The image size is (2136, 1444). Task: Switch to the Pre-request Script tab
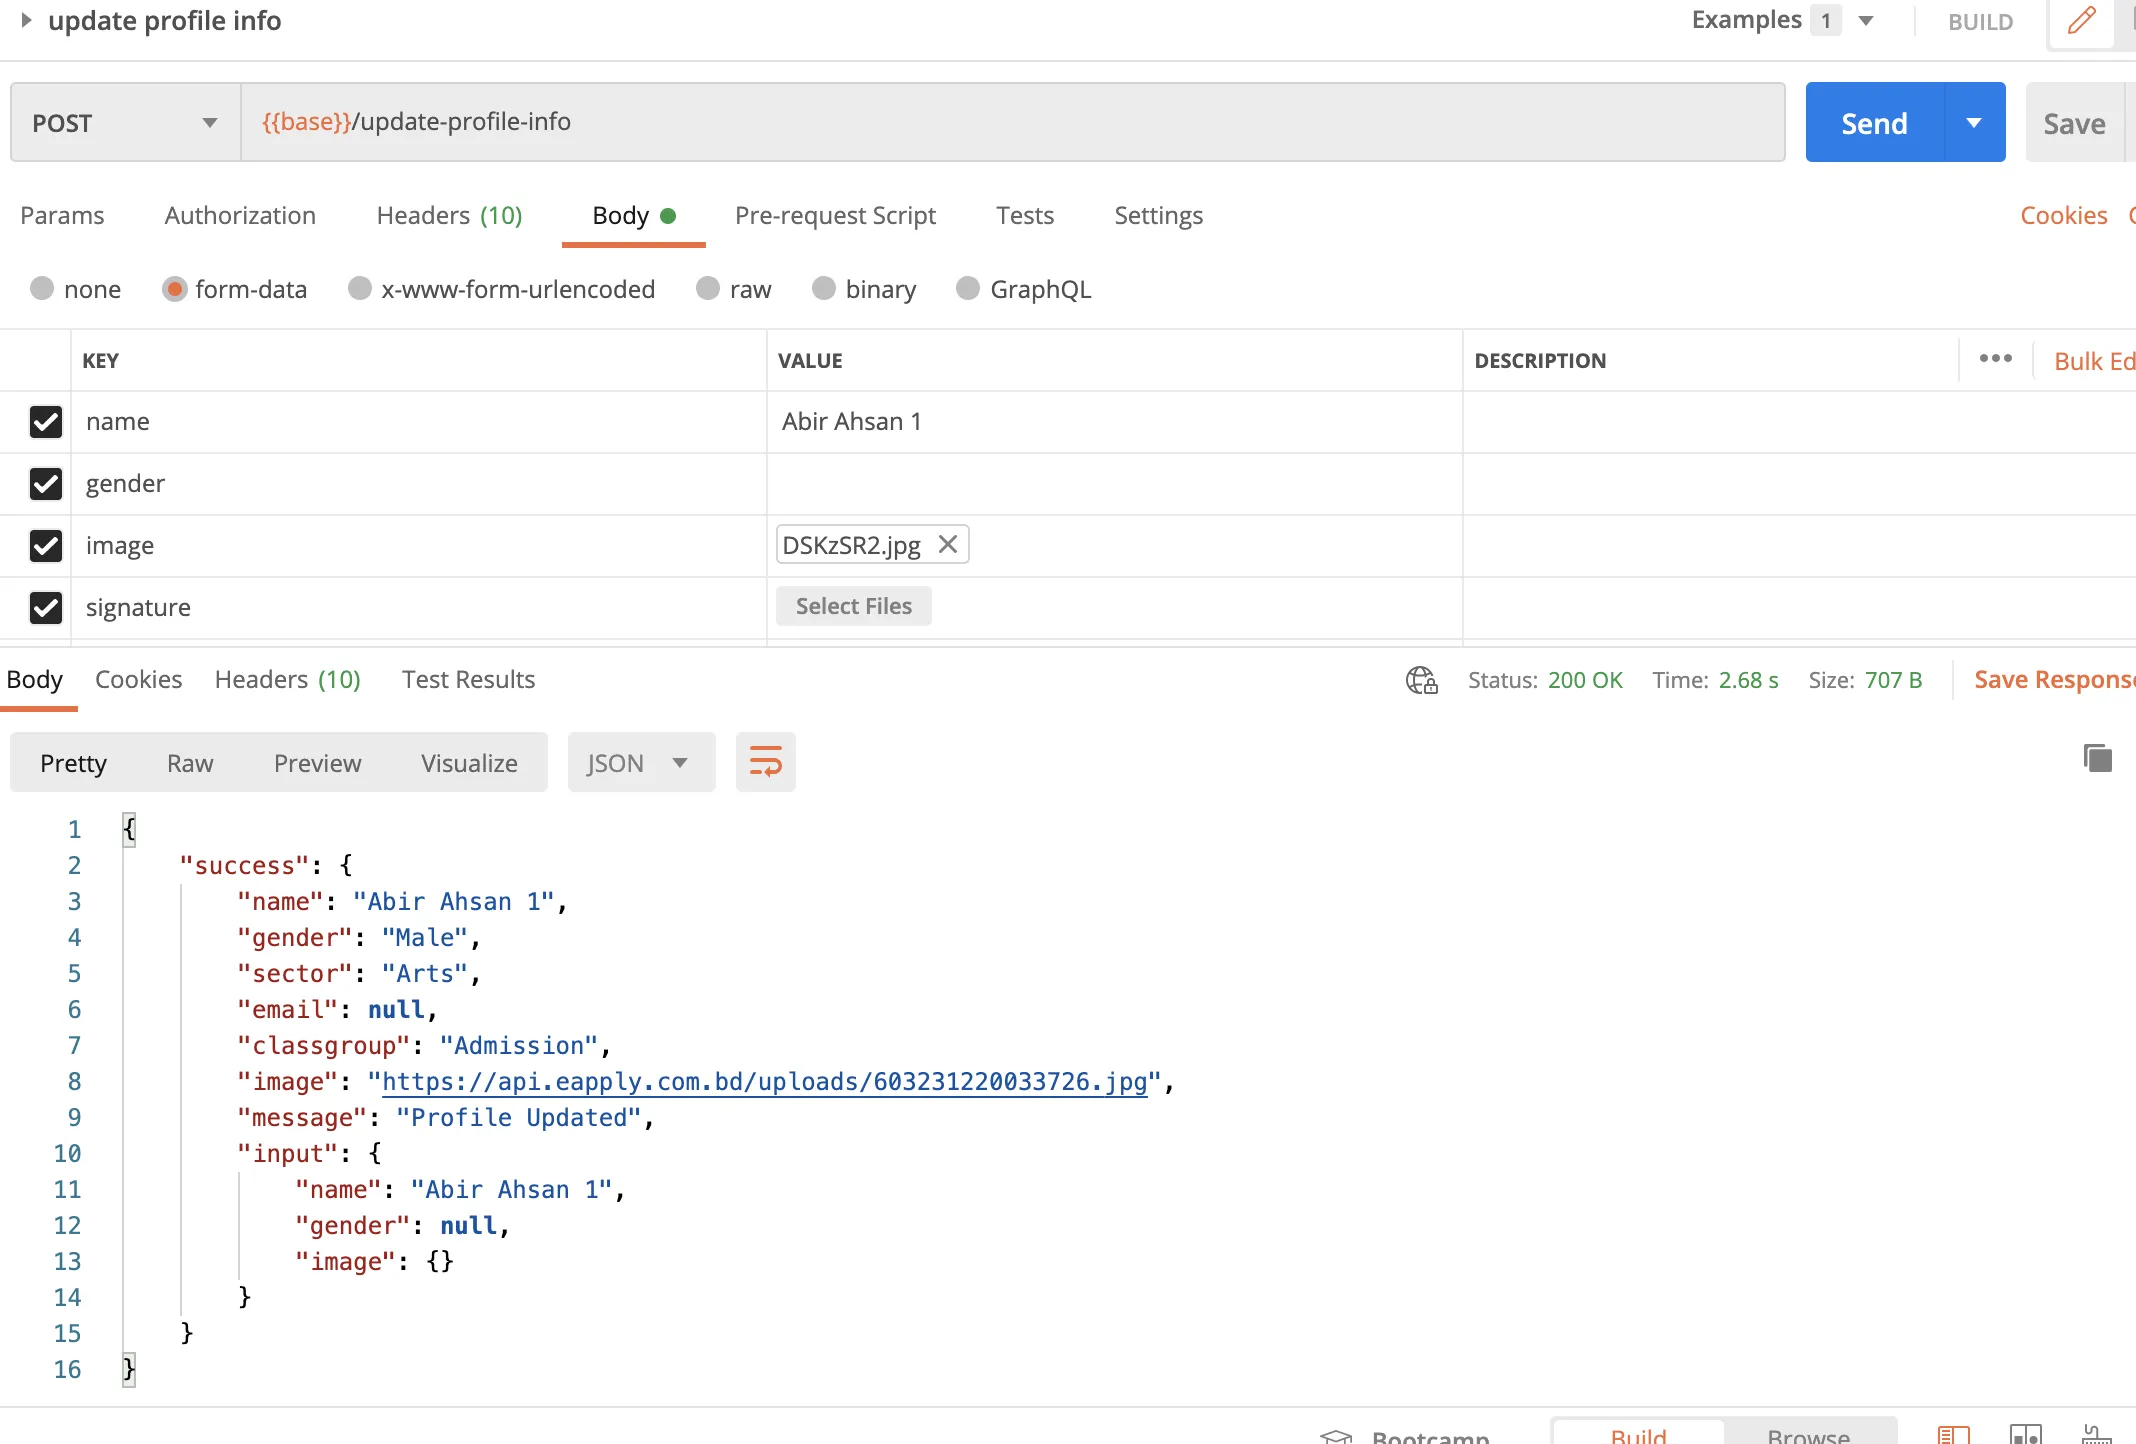(834, 216)
